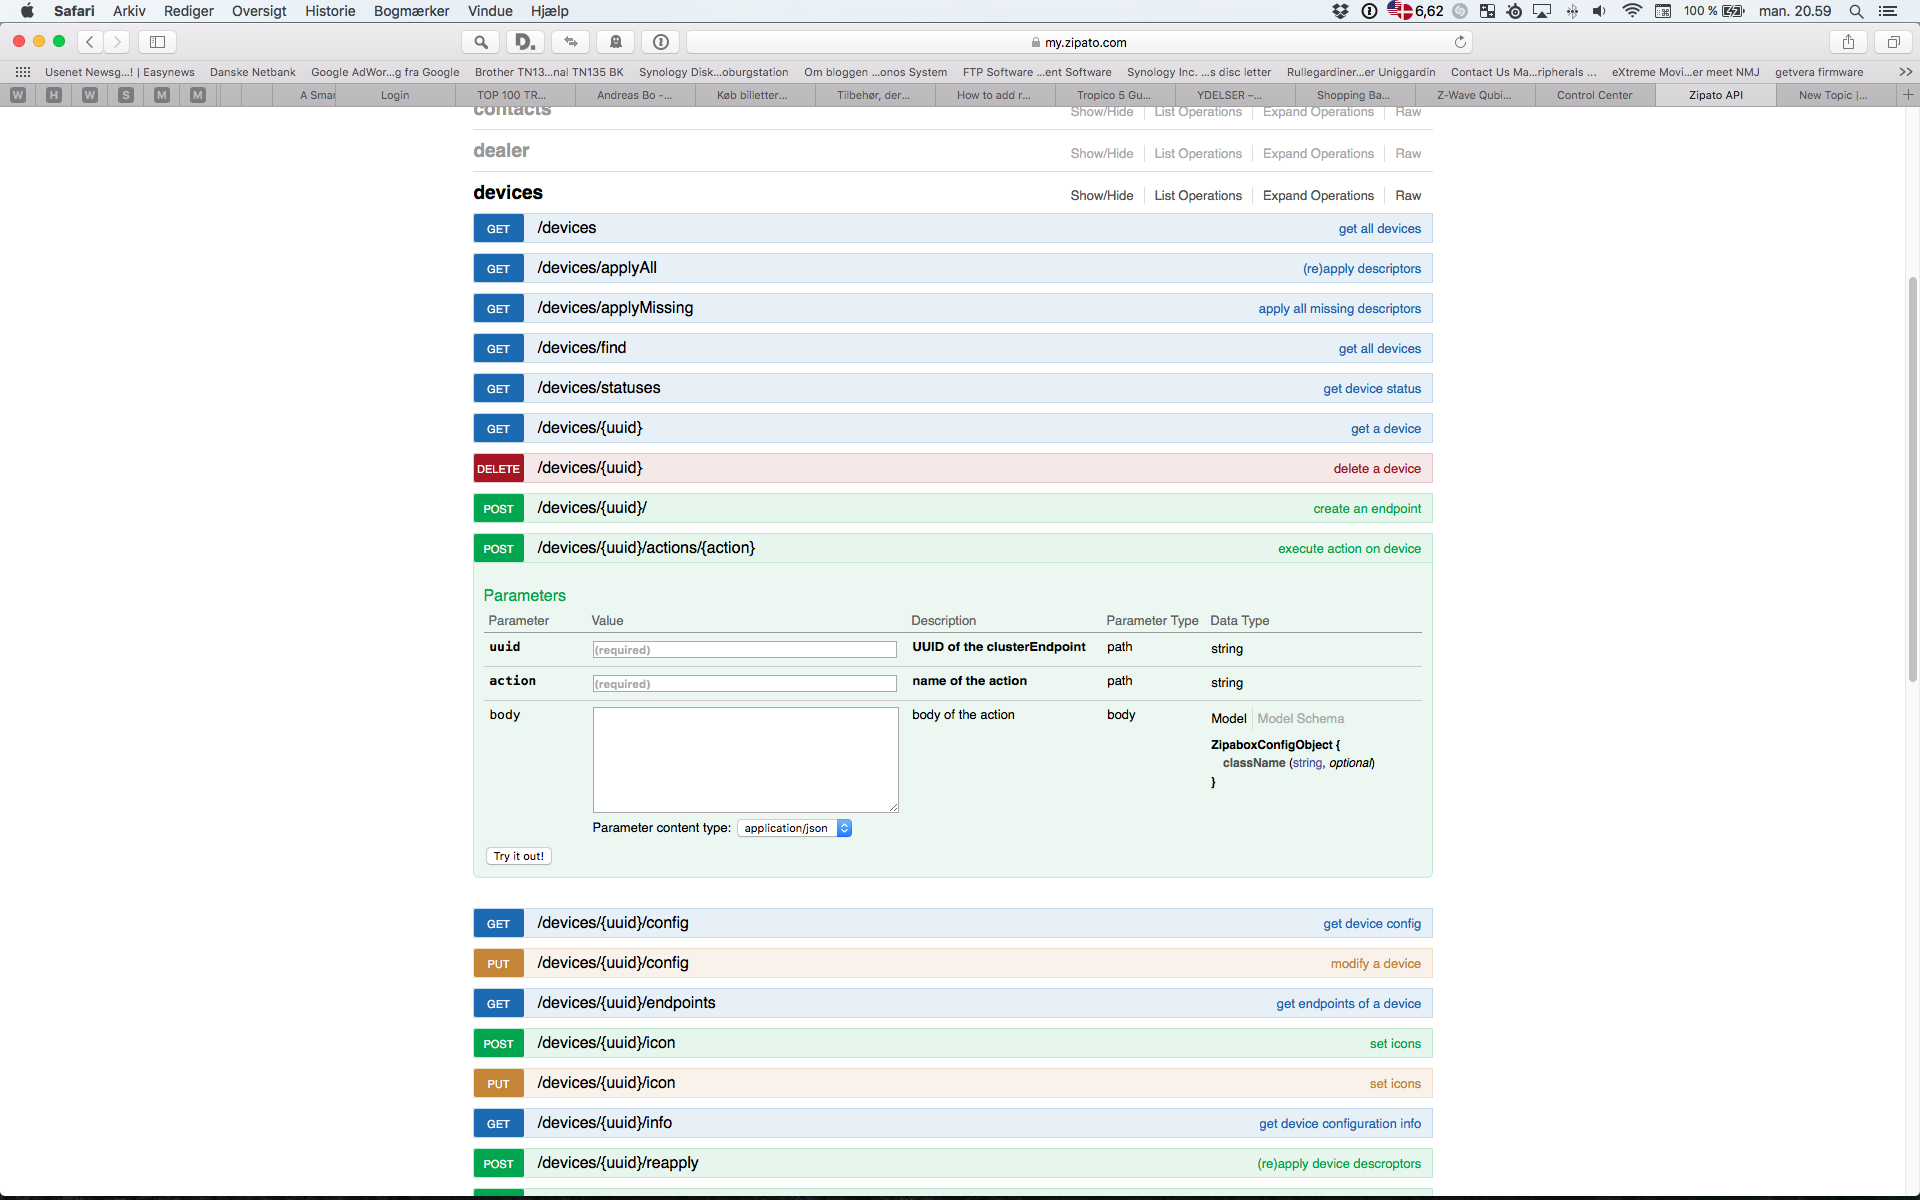The height and width of the screenshot is (1200, 1920).
Task: Open the new tab plus button
Action: coord(1907,95)
